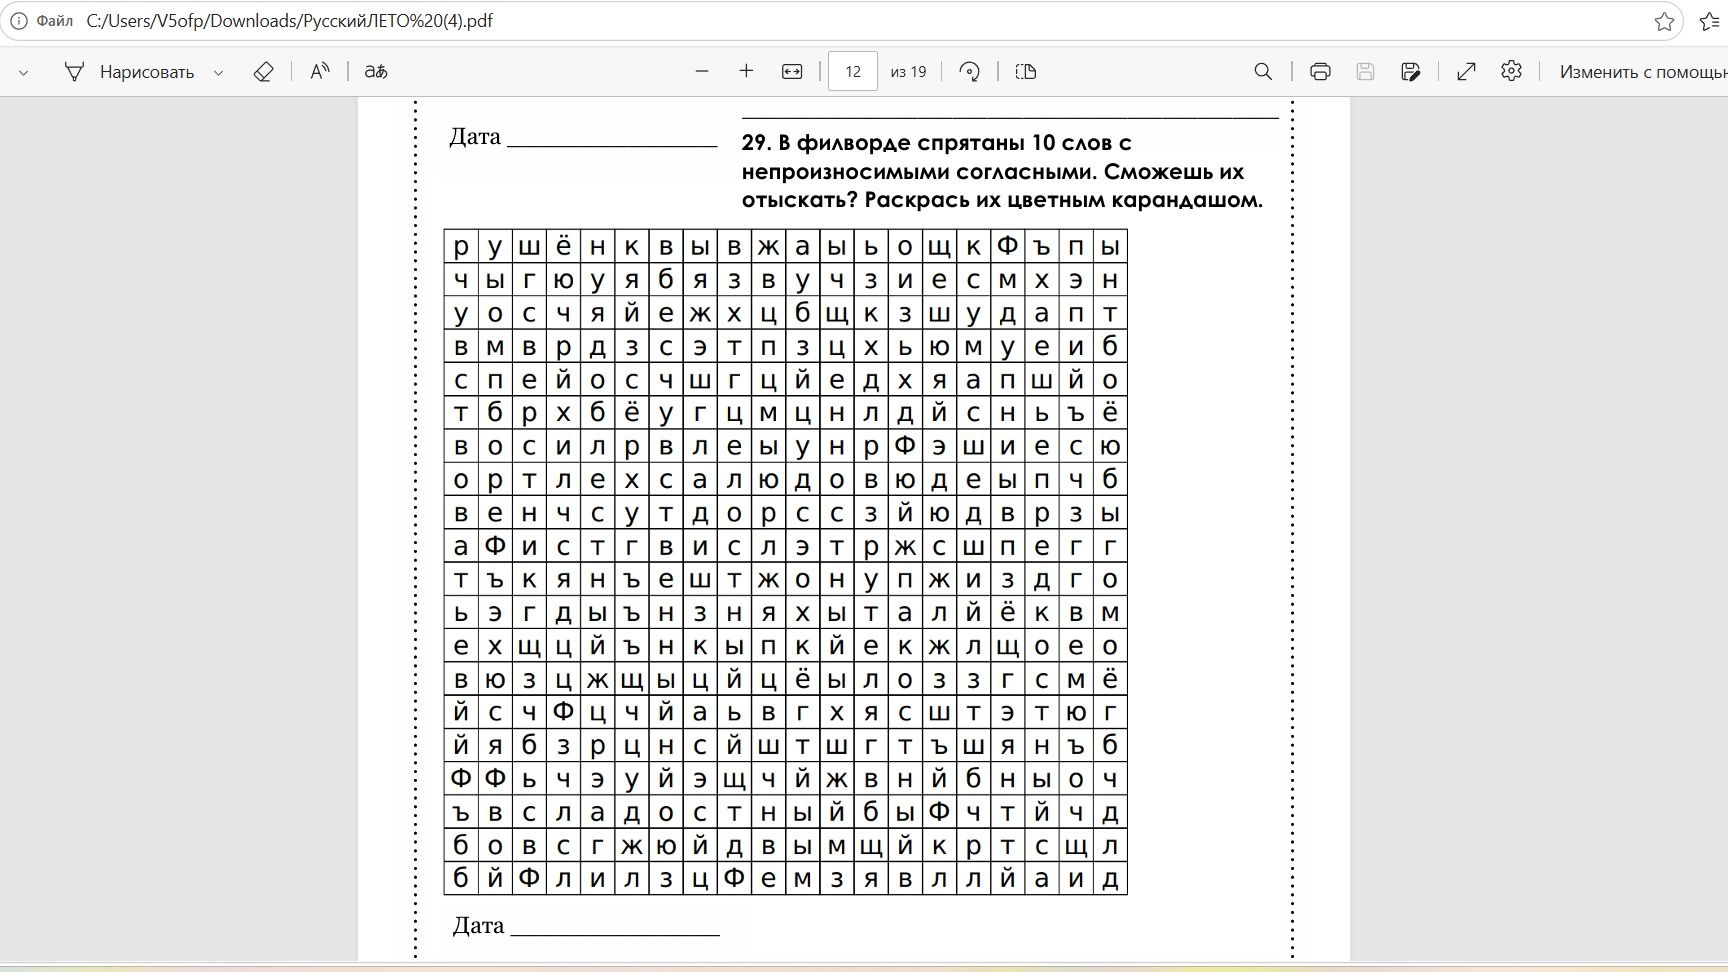Click the 'Изменить с помощью' button
The image size is (1728, 972).
tap(1643, 72)
